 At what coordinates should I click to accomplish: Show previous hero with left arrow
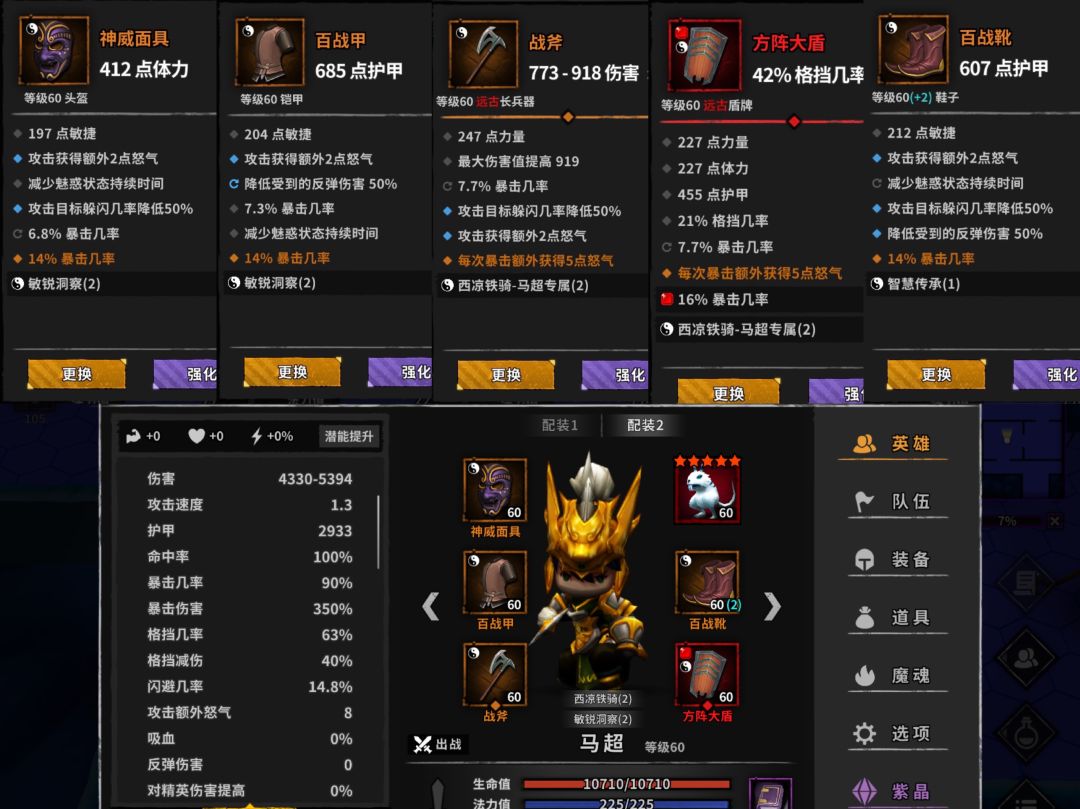431,607
